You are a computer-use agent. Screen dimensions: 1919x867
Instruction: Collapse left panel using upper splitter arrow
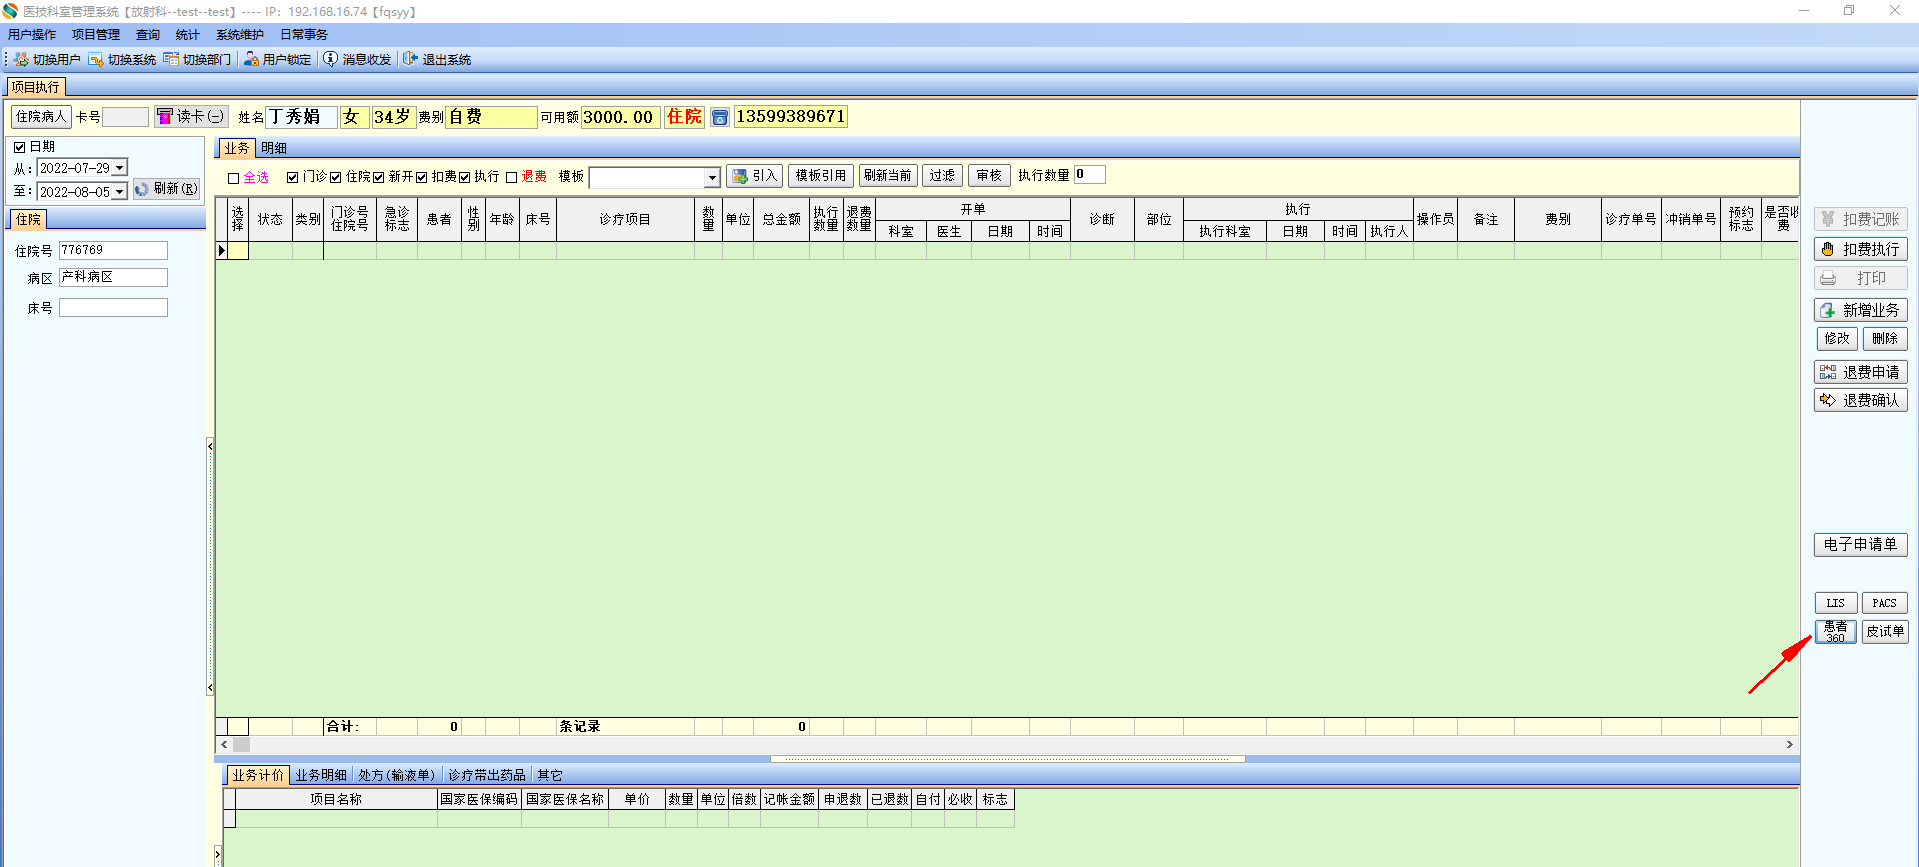pyautogui.click(x=210, y=446)
